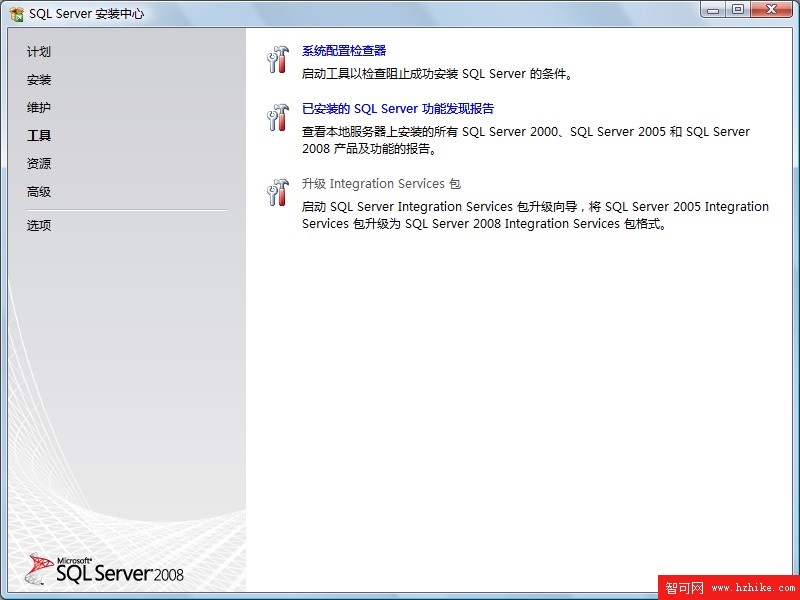Launch the 系统配置检查器 link
The image size is (800, 600).
pos(344,51)
